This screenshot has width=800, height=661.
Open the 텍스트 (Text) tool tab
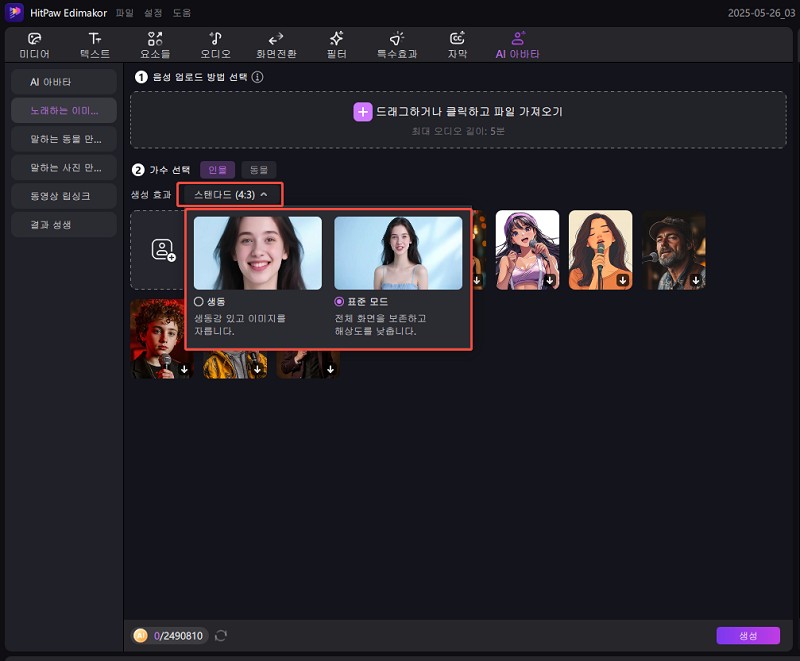click(95, 45)
